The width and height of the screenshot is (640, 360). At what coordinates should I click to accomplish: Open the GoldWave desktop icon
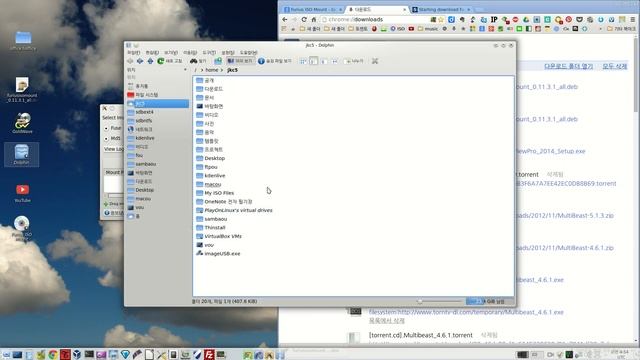22,123
